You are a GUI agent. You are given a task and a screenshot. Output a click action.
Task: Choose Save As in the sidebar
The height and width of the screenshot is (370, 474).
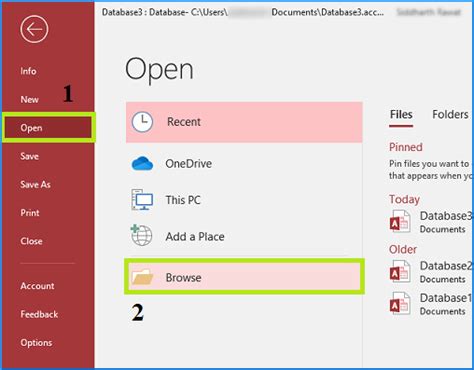[35, 184]
